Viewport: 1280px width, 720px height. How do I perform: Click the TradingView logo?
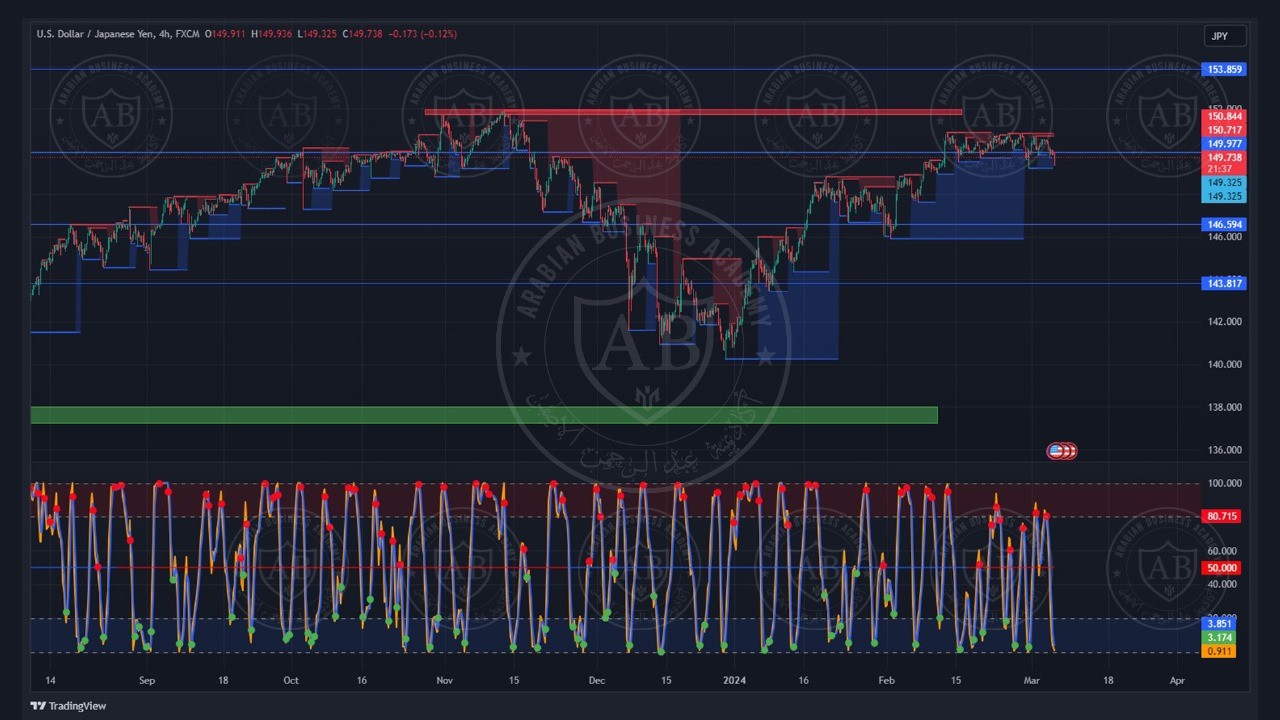click(68, 706)
